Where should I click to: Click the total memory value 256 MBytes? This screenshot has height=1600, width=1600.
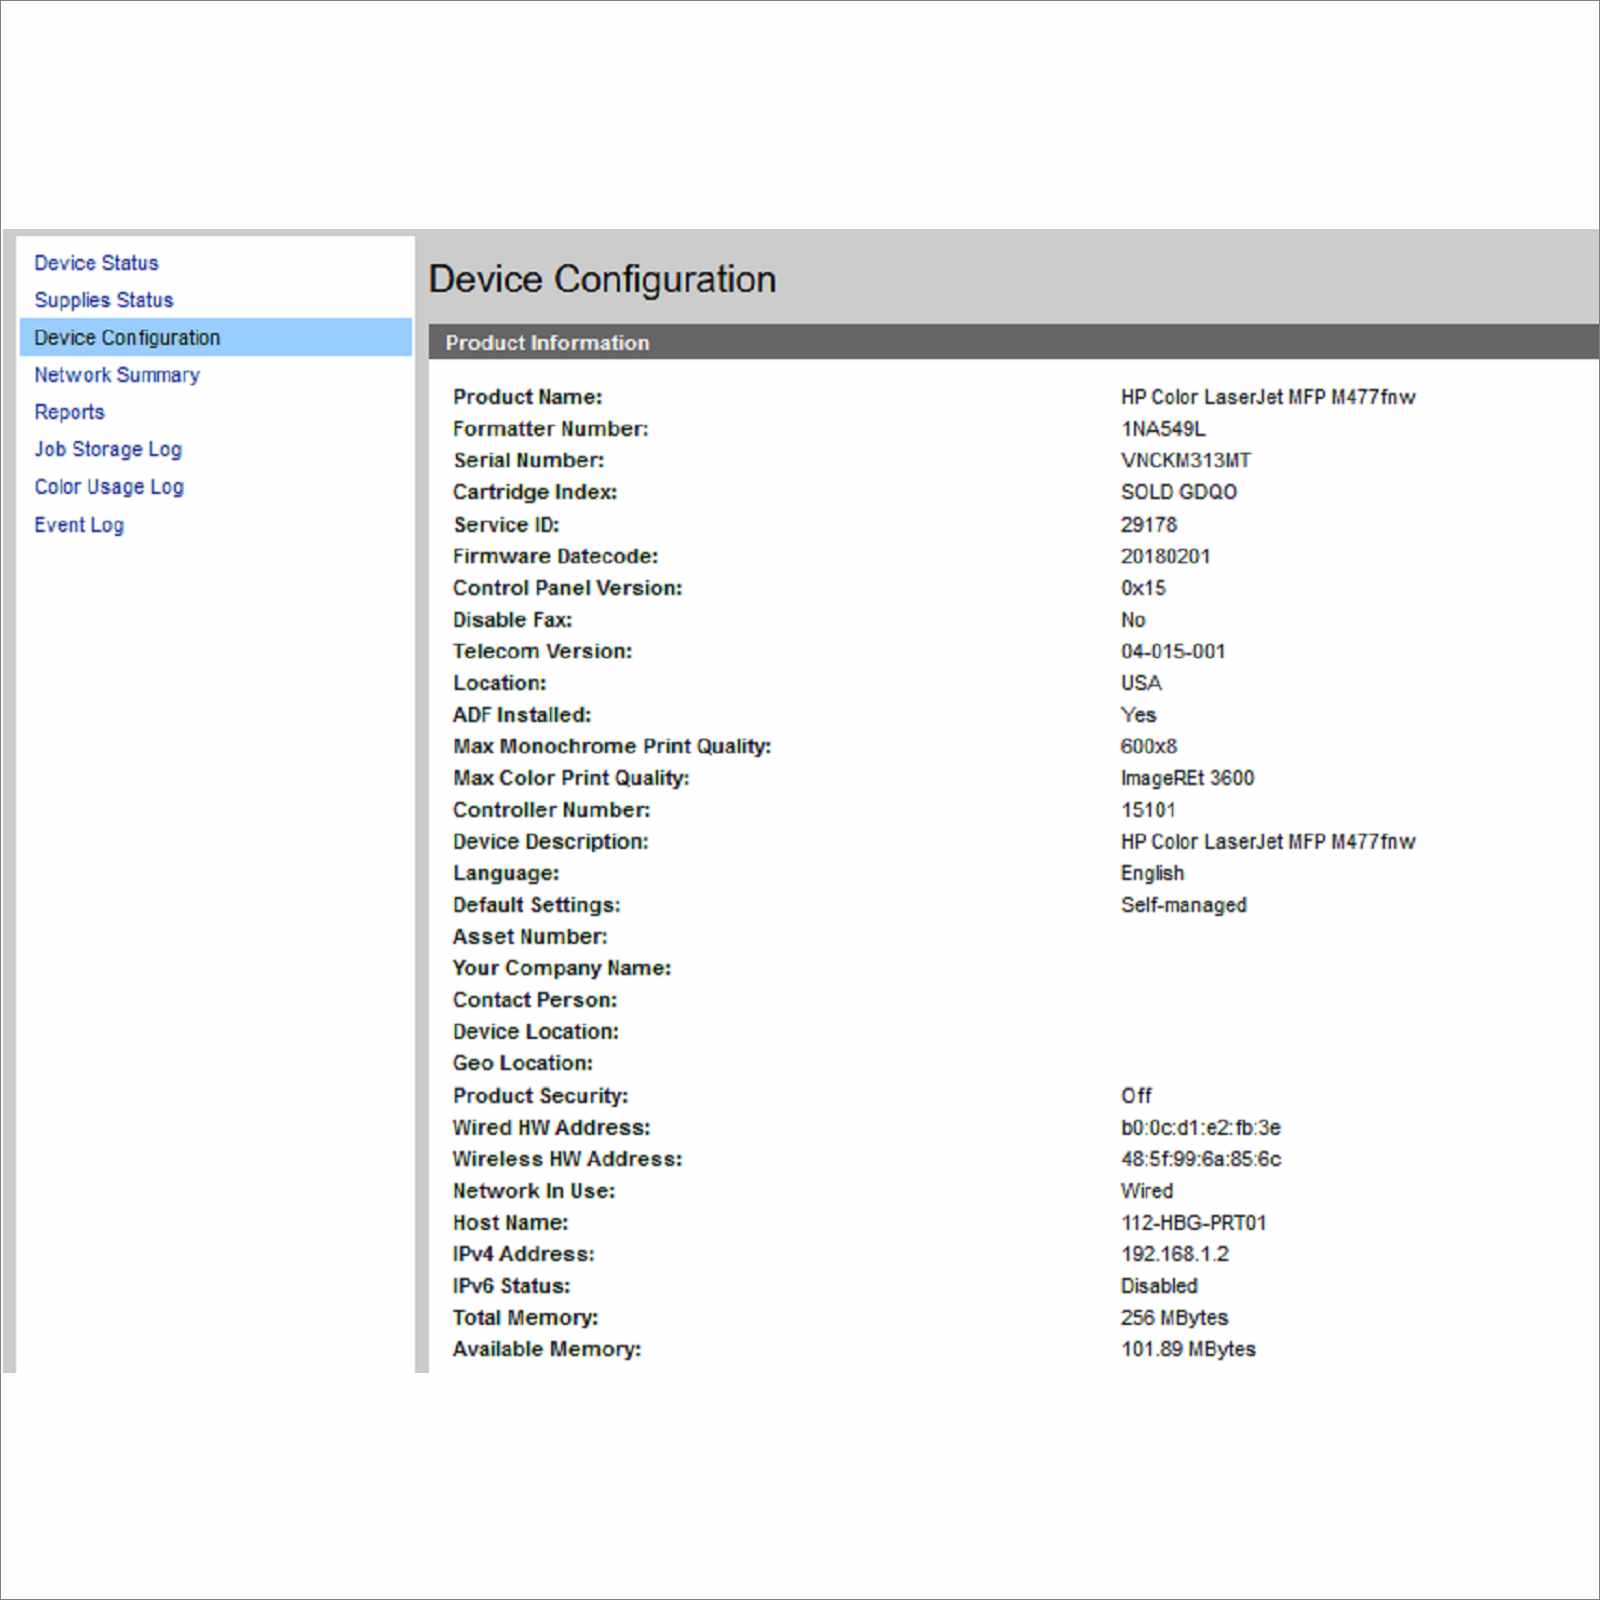pos(1175,1318)
